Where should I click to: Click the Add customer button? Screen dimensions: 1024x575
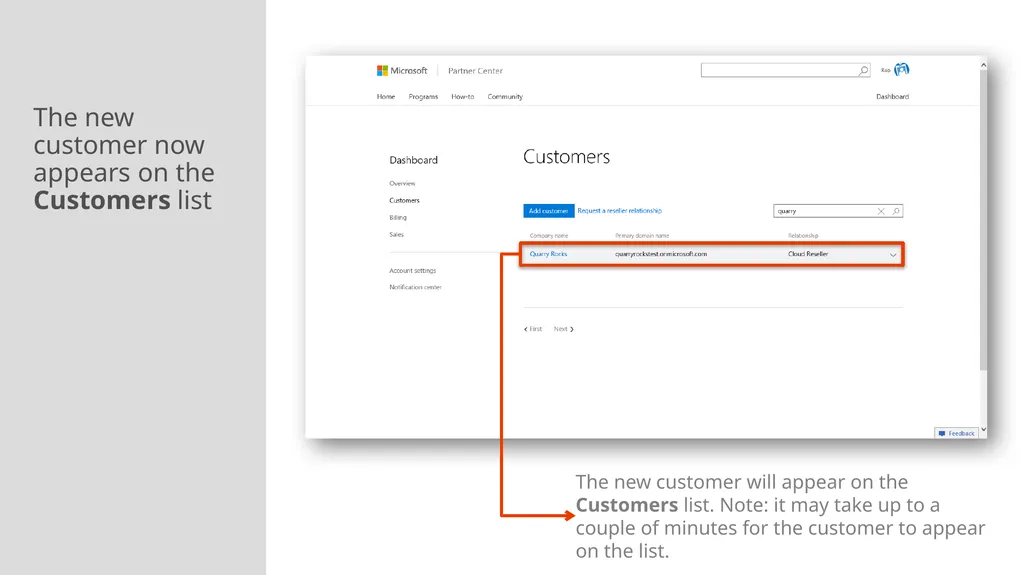tap(549, 211)
